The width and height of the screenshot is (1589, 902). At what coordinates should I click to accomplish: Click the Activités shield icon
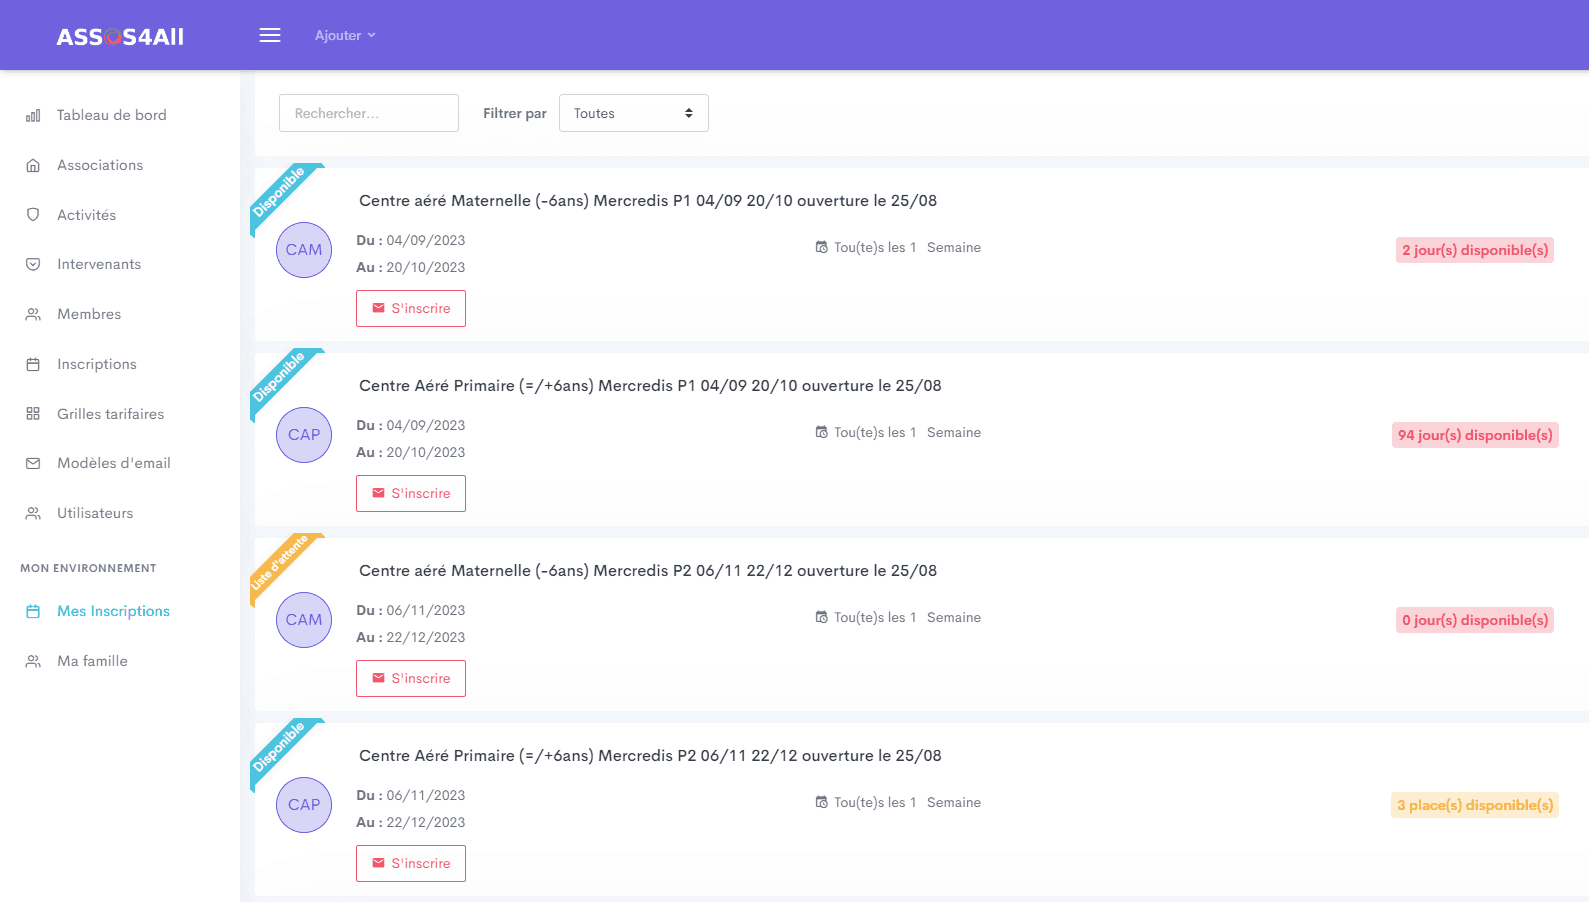33,215
